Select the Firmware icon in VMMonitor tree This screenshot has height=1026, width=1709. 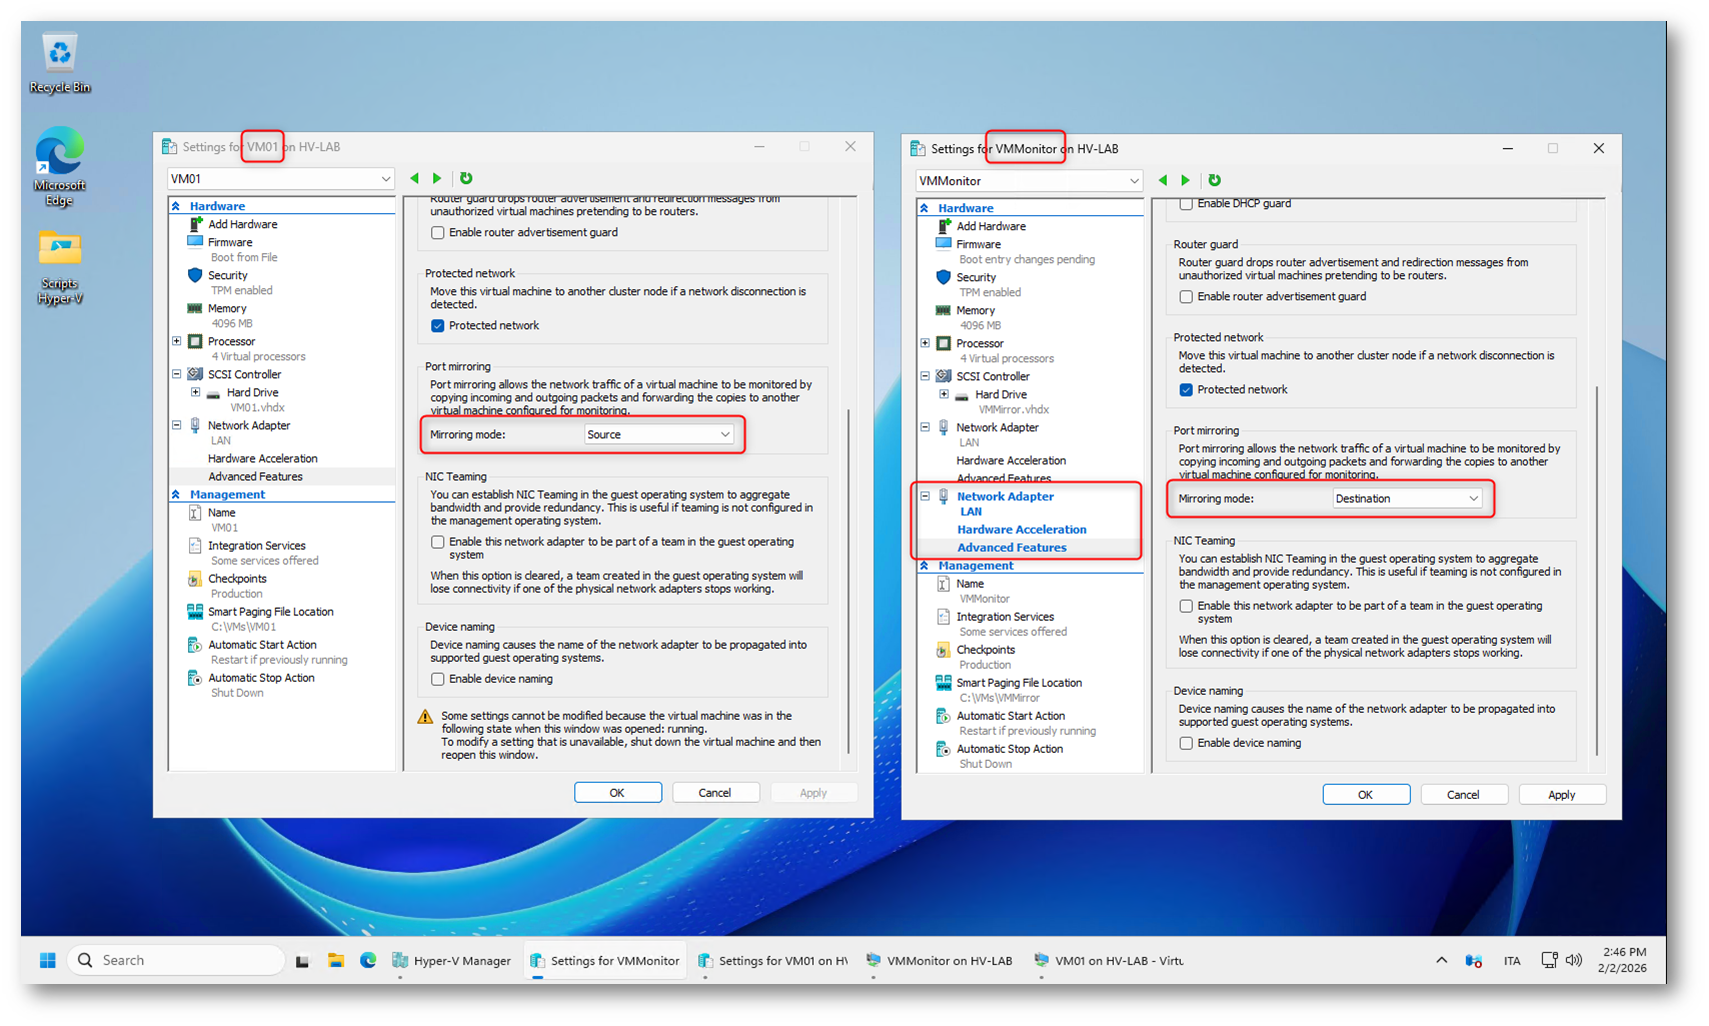click(943, 244)
